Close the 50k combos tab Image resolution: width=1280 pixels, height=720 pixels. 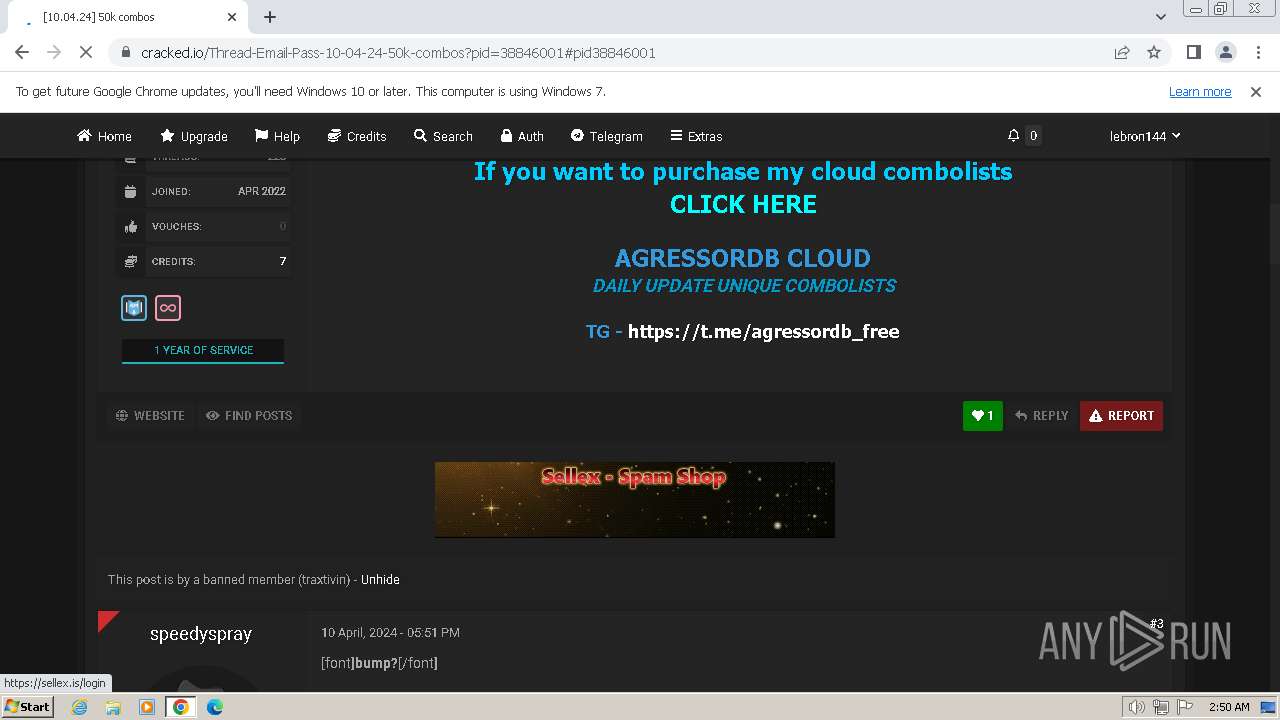click(x=232, y=17)
